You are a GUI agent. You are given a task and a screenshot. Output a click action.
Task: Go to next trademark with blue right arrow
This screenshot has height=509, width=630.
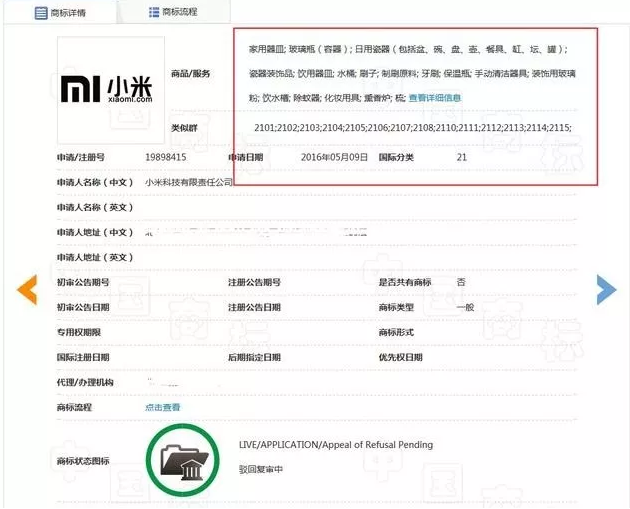(606, 288)
